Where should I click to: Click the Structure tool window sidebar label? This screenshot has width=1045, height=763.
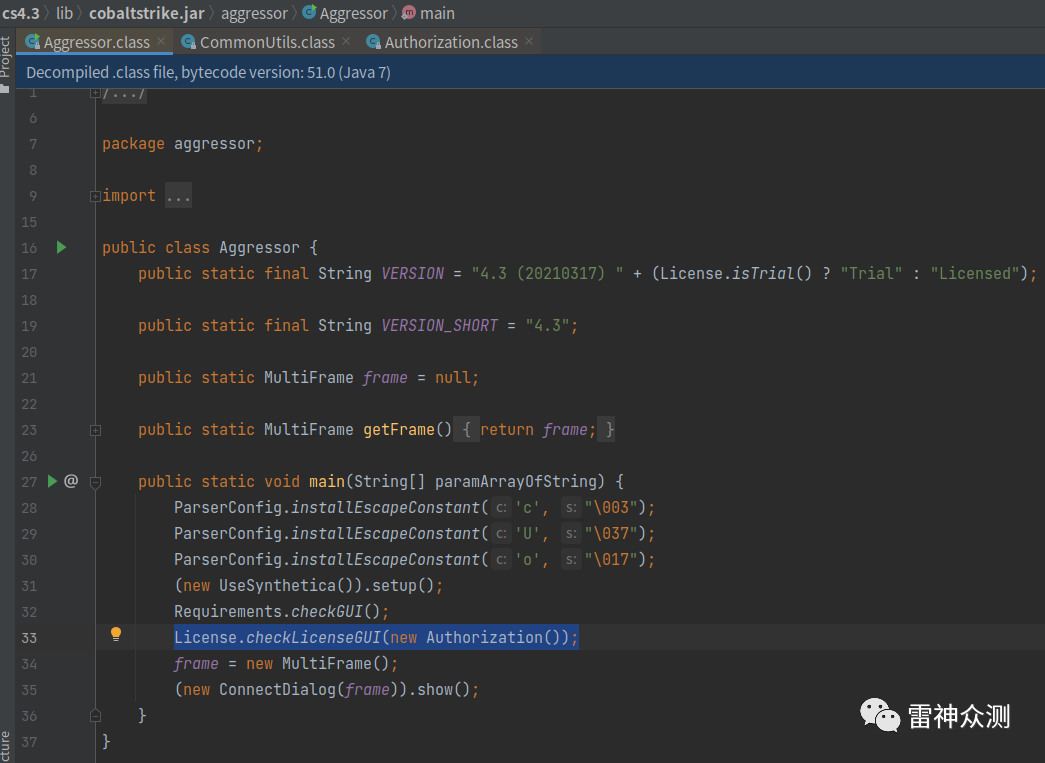click(x=6, y=746)
